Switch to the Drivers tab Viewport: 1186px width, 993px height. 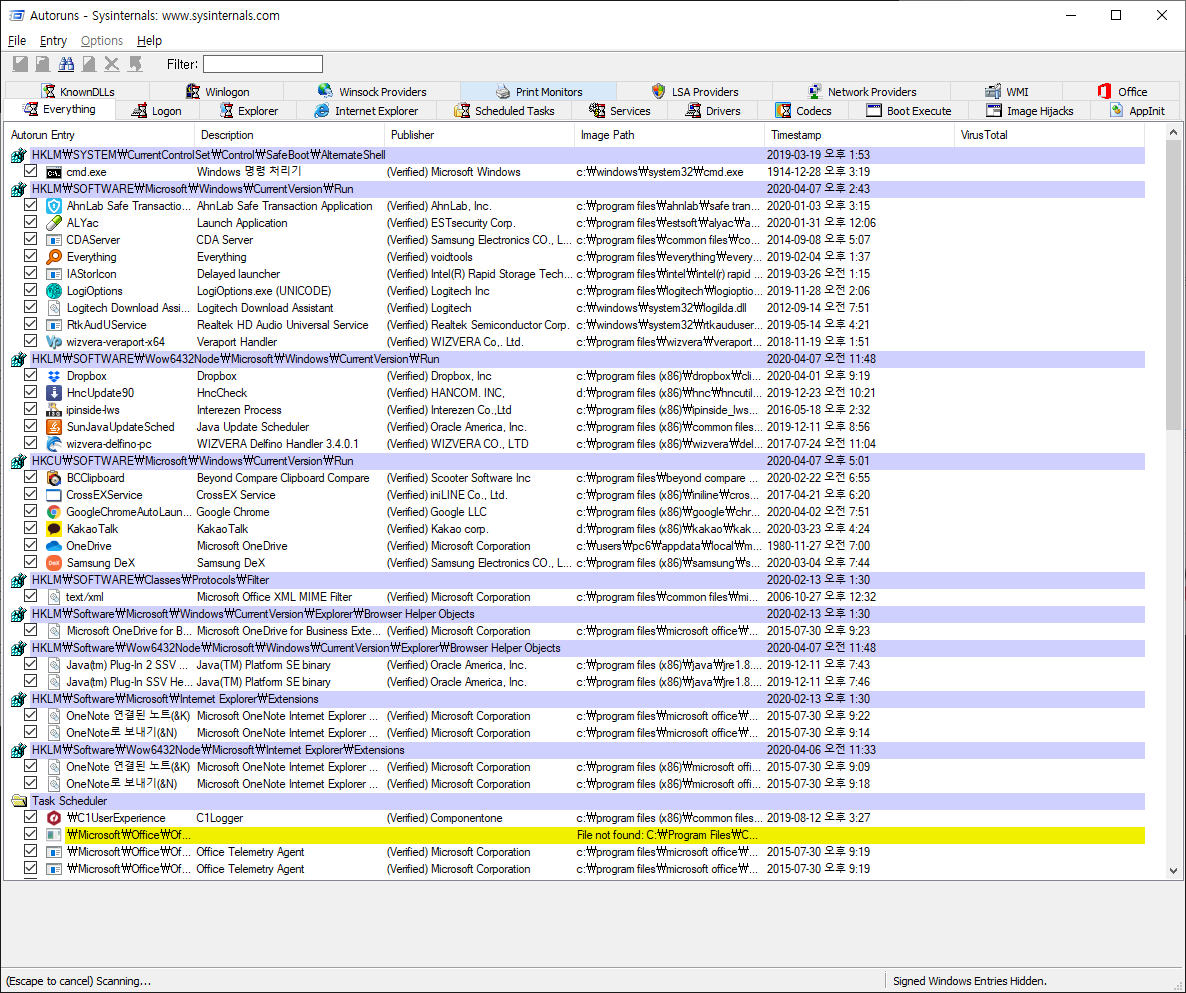click(x=713, y=111)
